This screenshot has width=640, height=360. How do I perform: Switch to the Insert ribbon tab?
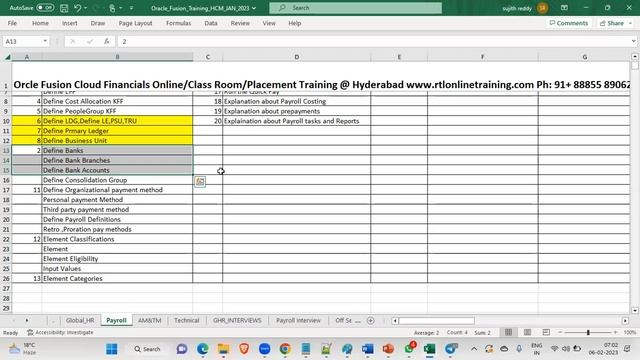(69, 23)
